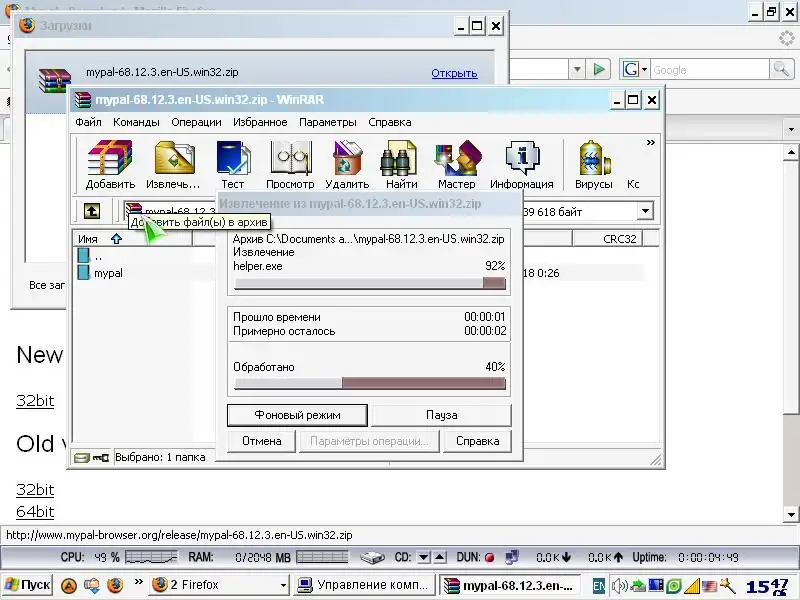Click the Извлечь (Extract) toolbar icon
This screenshot has height=600, width=800.
173,164
